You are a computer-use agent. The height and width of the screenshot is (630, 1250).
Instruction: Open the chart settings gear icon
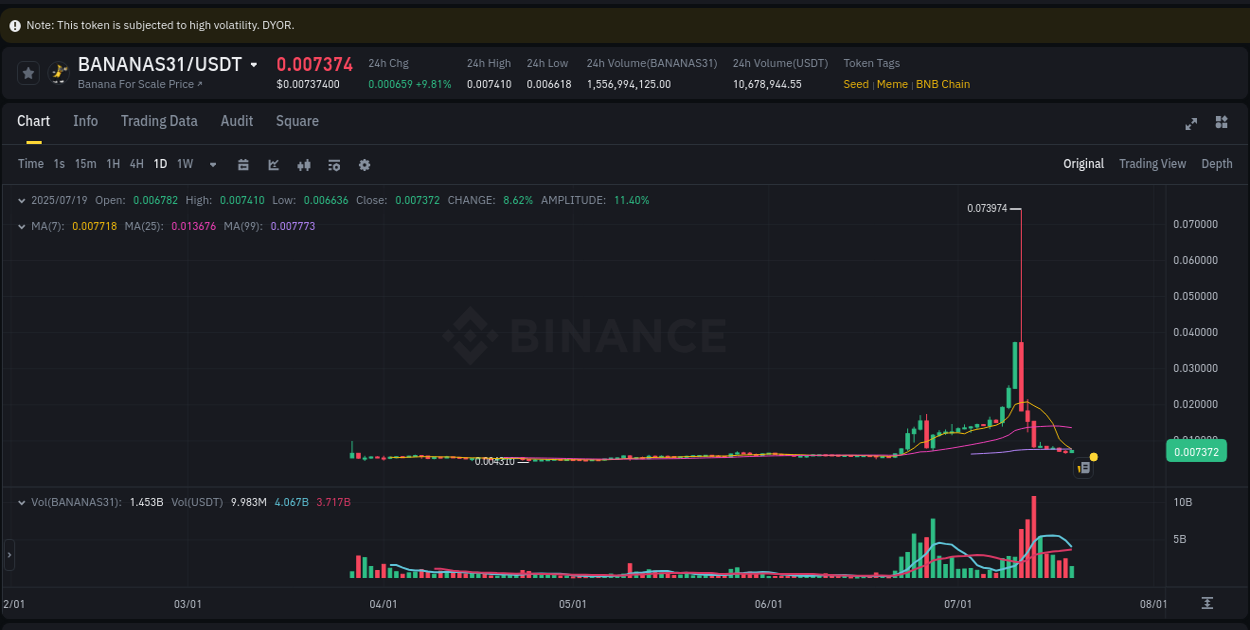click(x=364, y=163)
